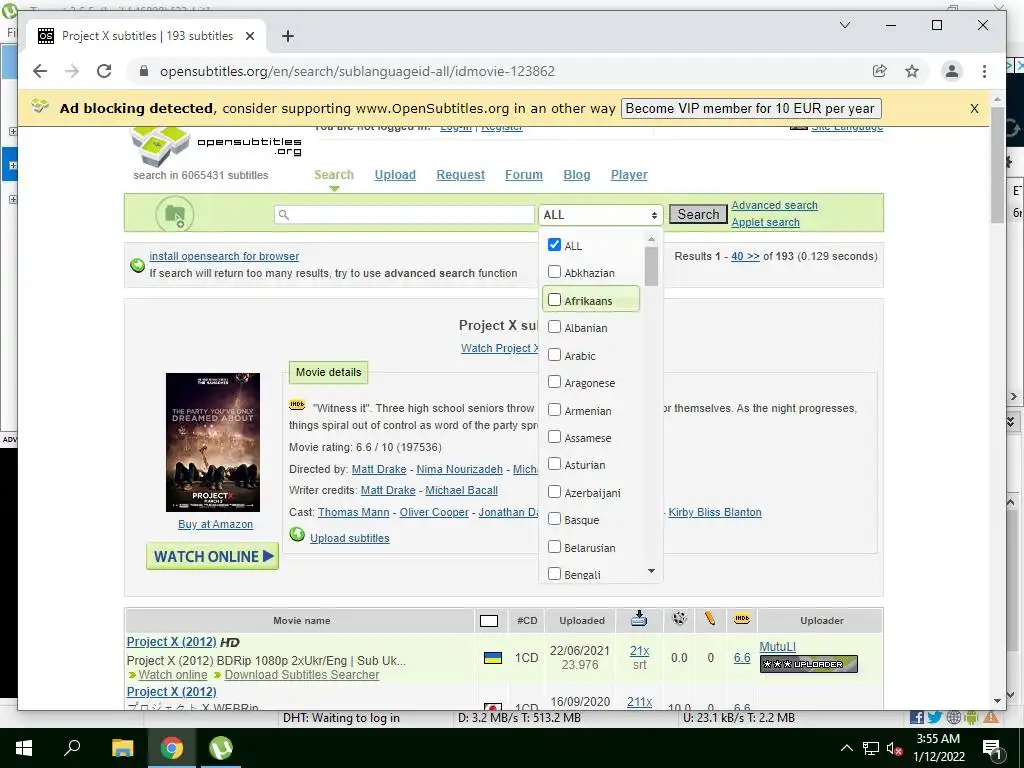The width and height of the screenshot is (1024, 768).
Task: Click the download column header icon
Action: (639, 618)
